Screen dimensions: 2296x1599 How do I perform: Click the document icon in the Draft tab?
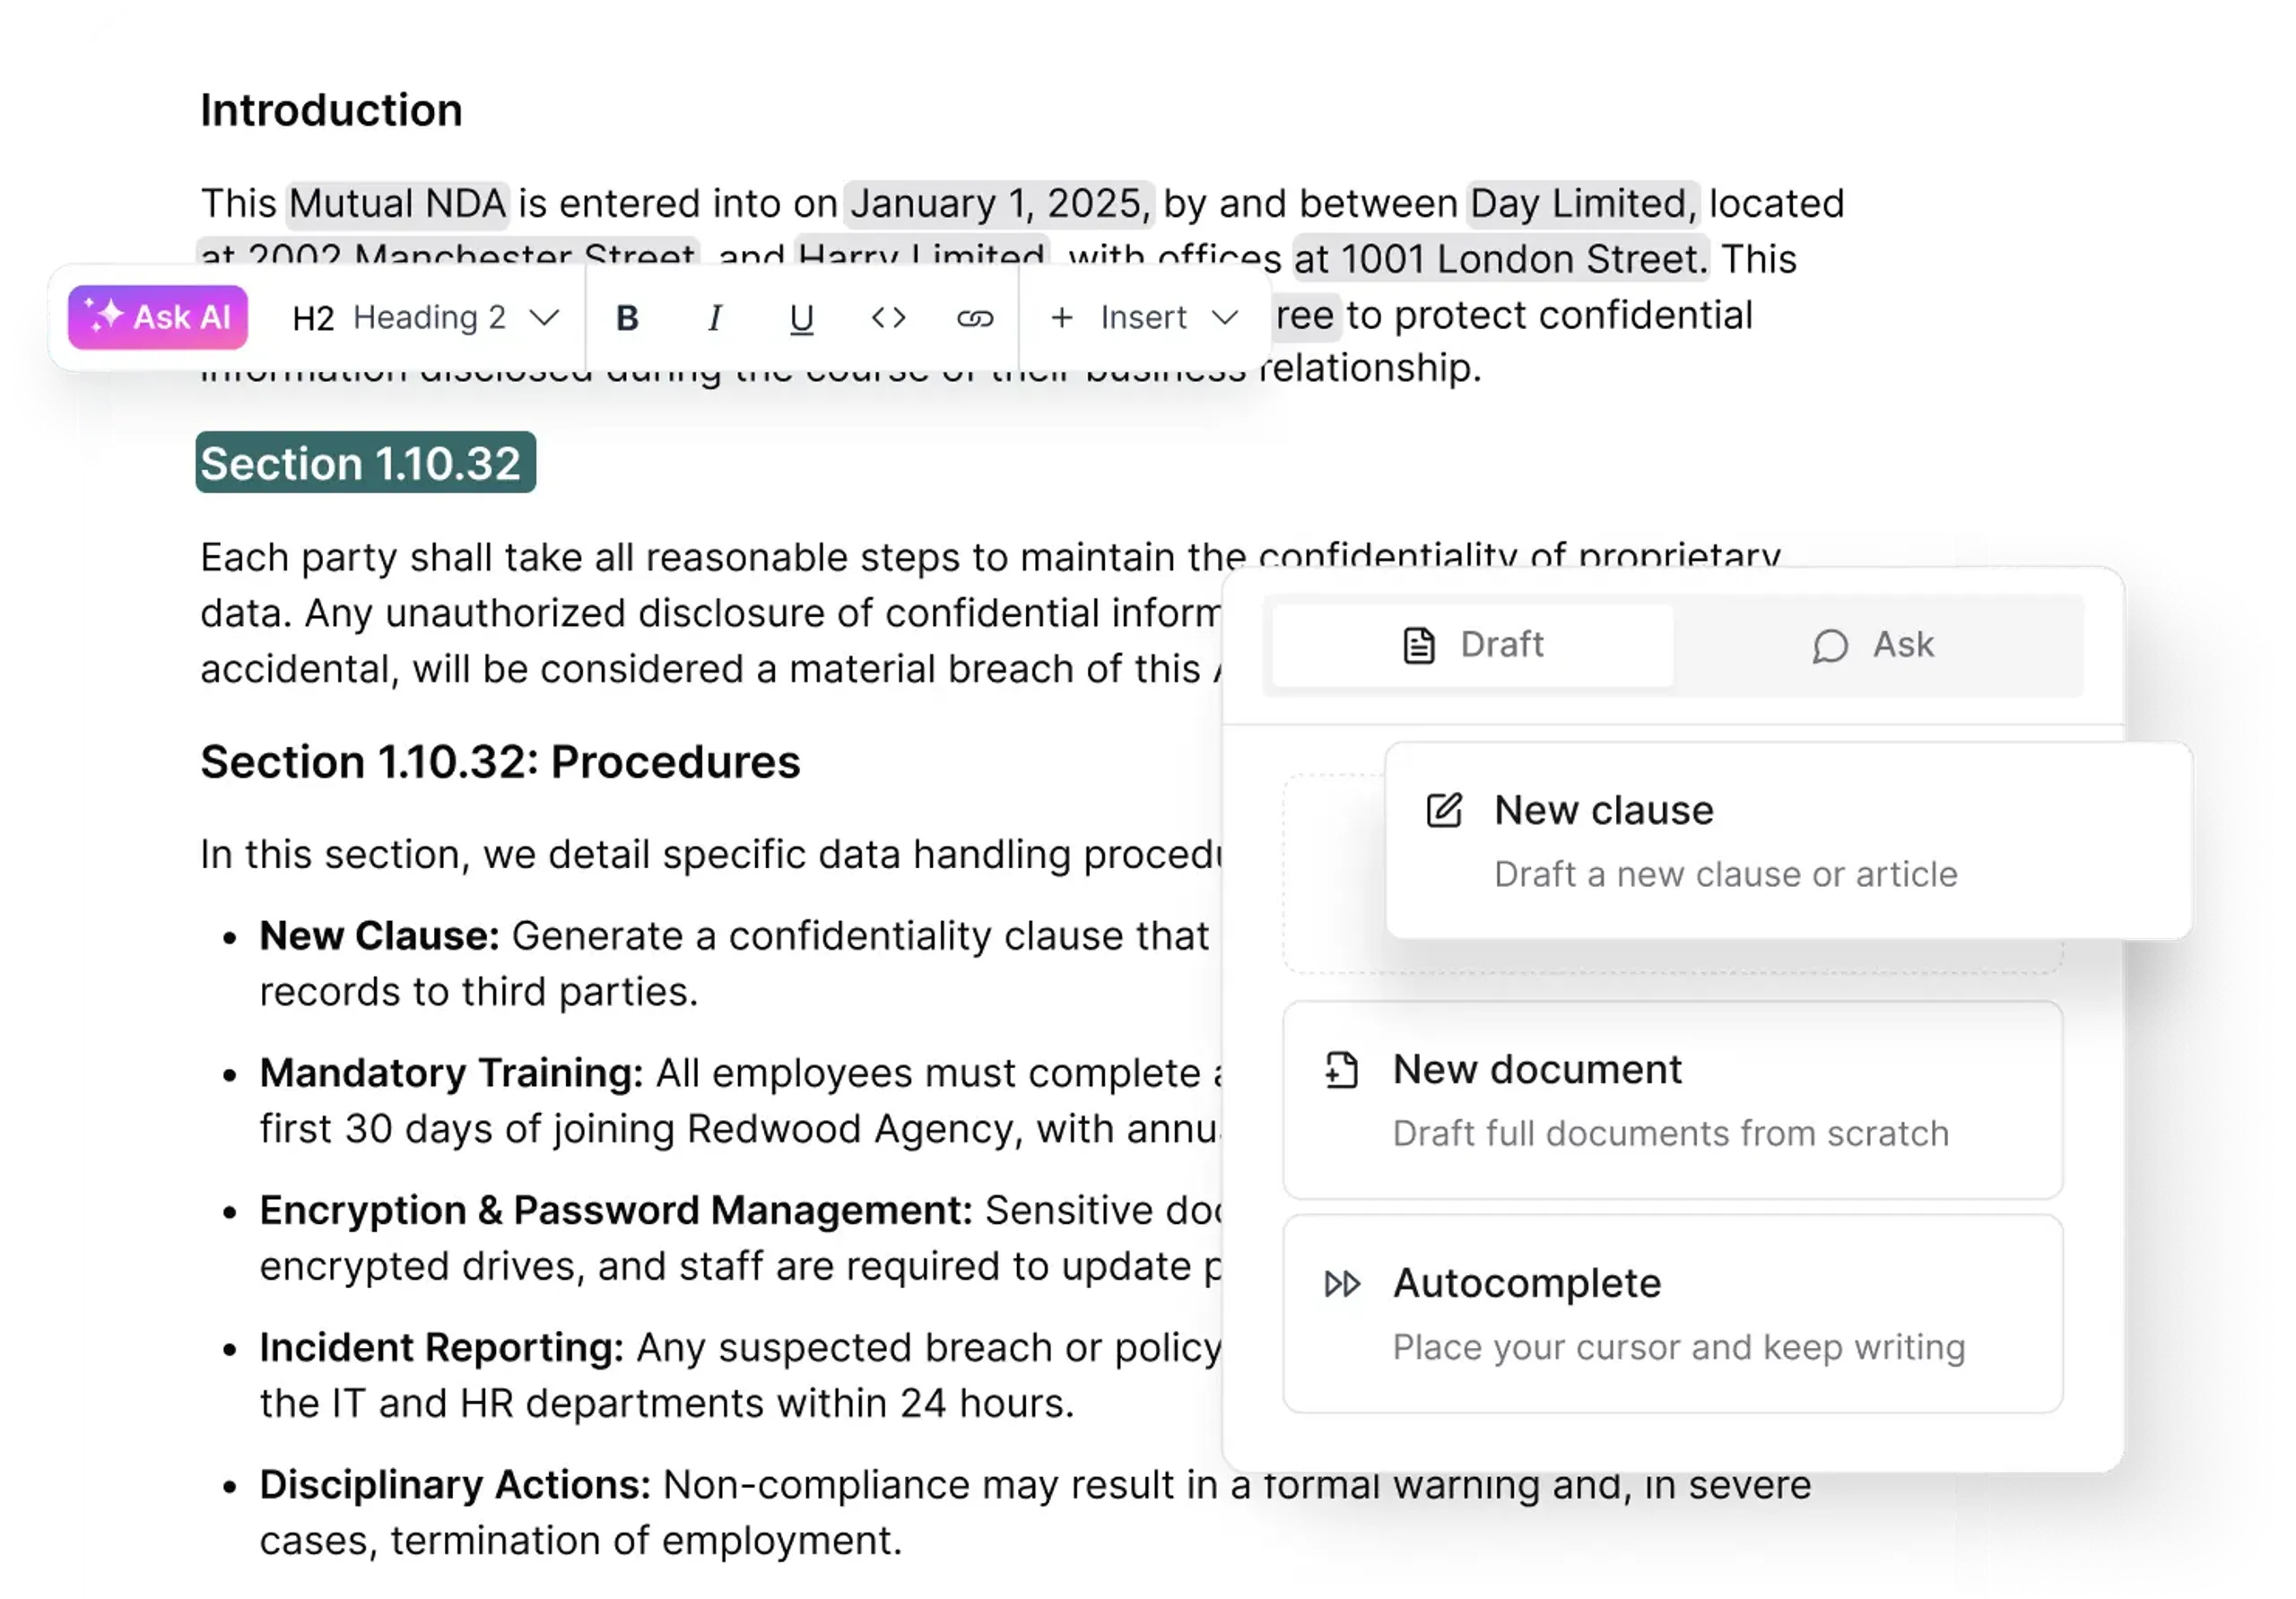pyautogui.click(x=1418, y=645)
